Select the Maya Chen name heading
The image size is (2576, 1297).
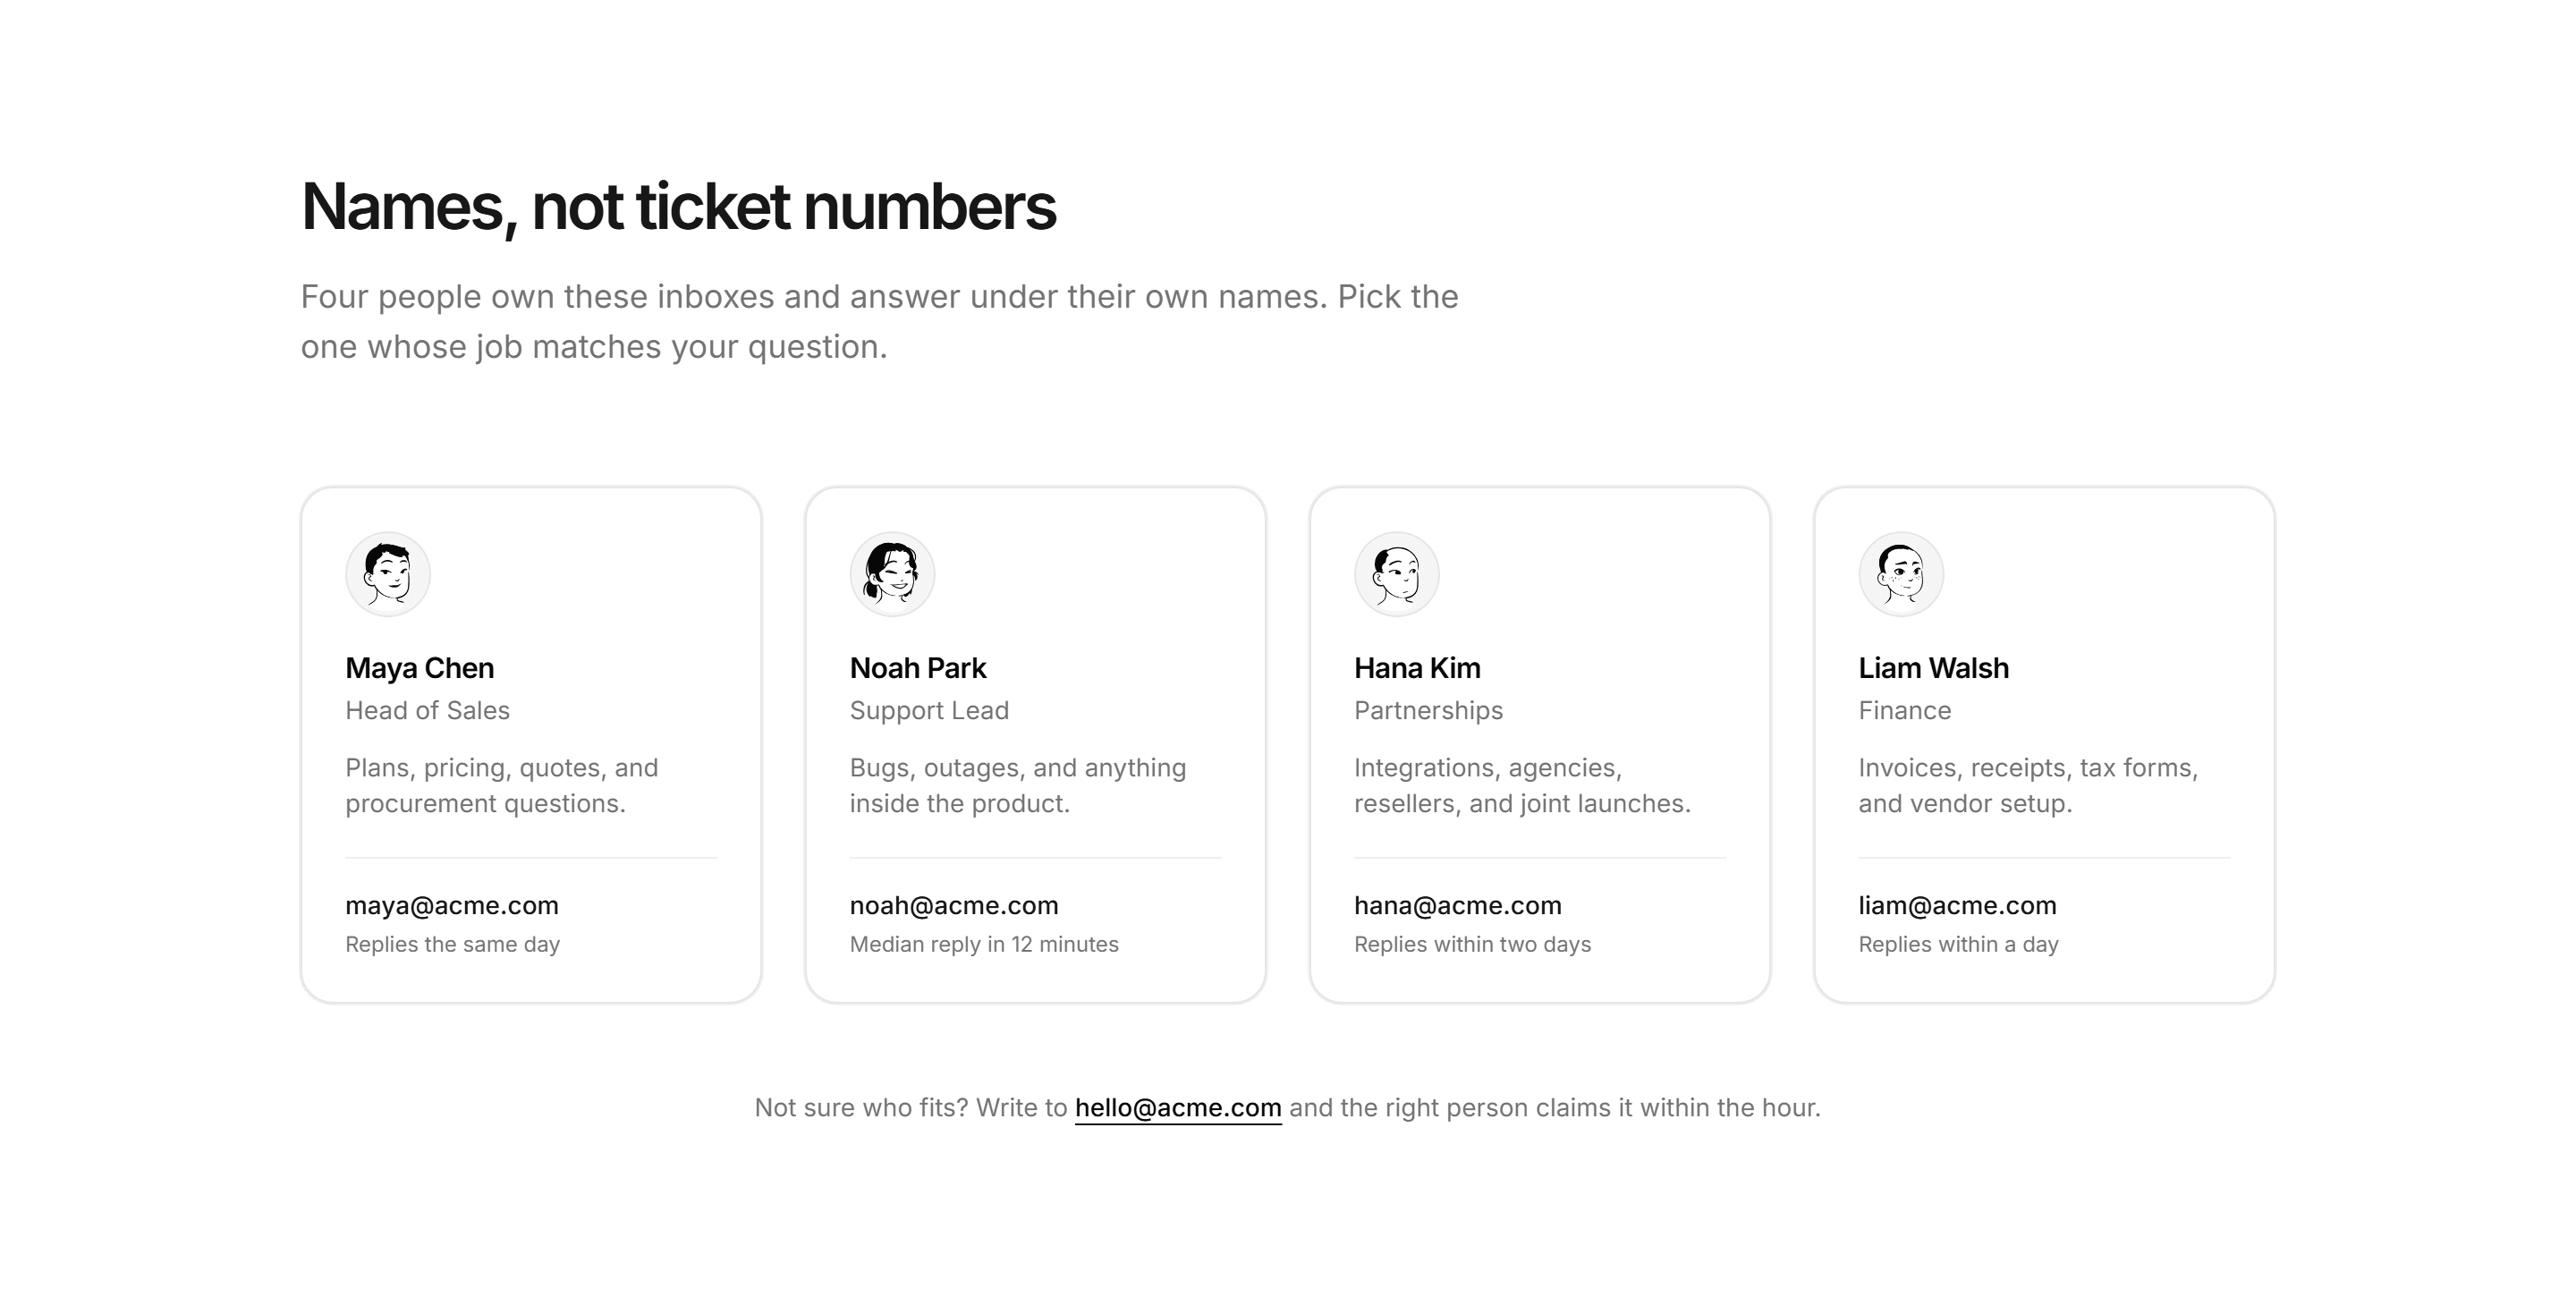pos(420,668)
